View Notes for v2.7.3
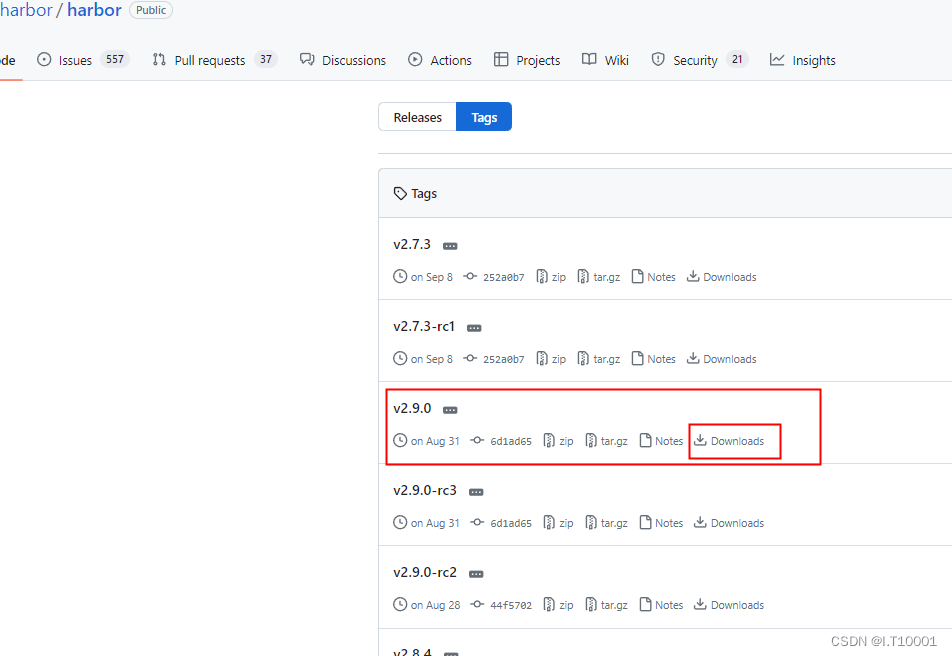 (x=653, y=277)
